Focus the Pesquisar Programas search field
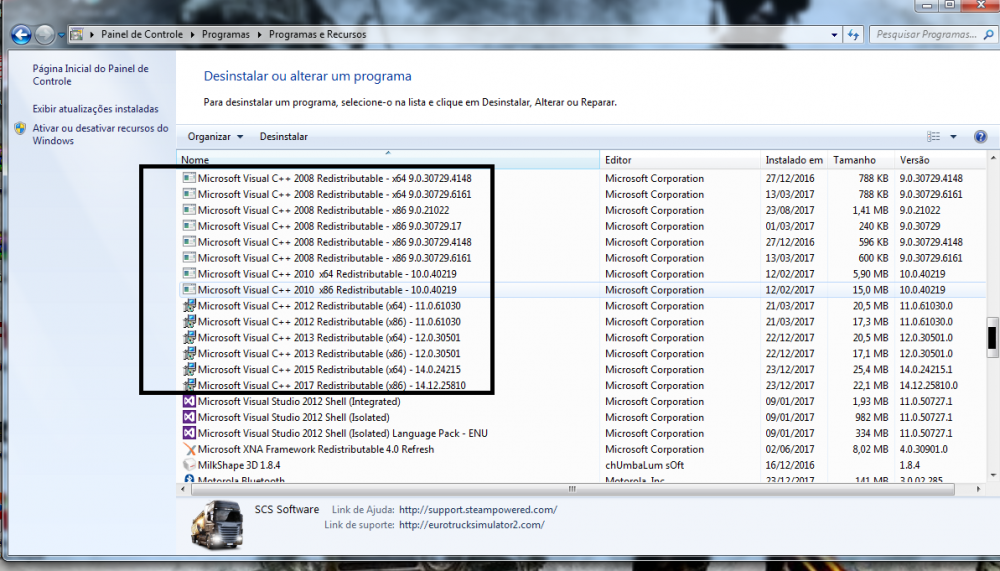1000x571 pixels. (x=925, y=34)
